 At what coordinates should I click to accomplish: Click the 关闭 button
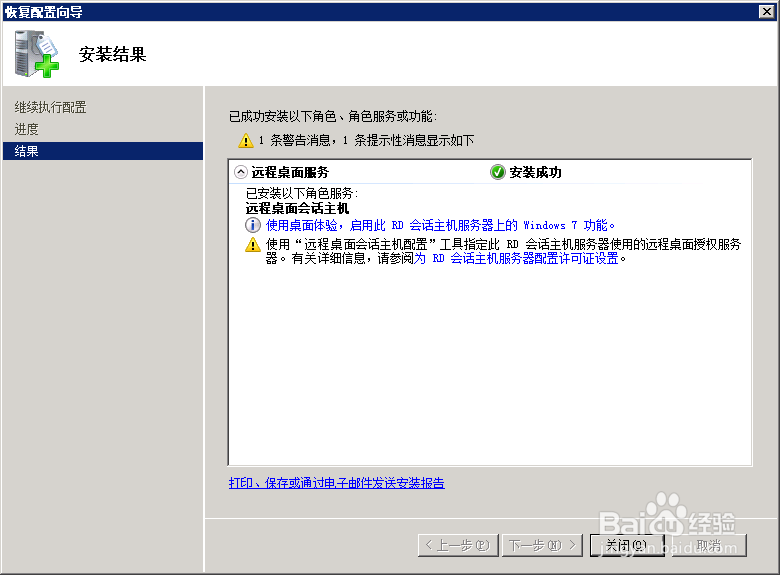[x=627, y=546]
